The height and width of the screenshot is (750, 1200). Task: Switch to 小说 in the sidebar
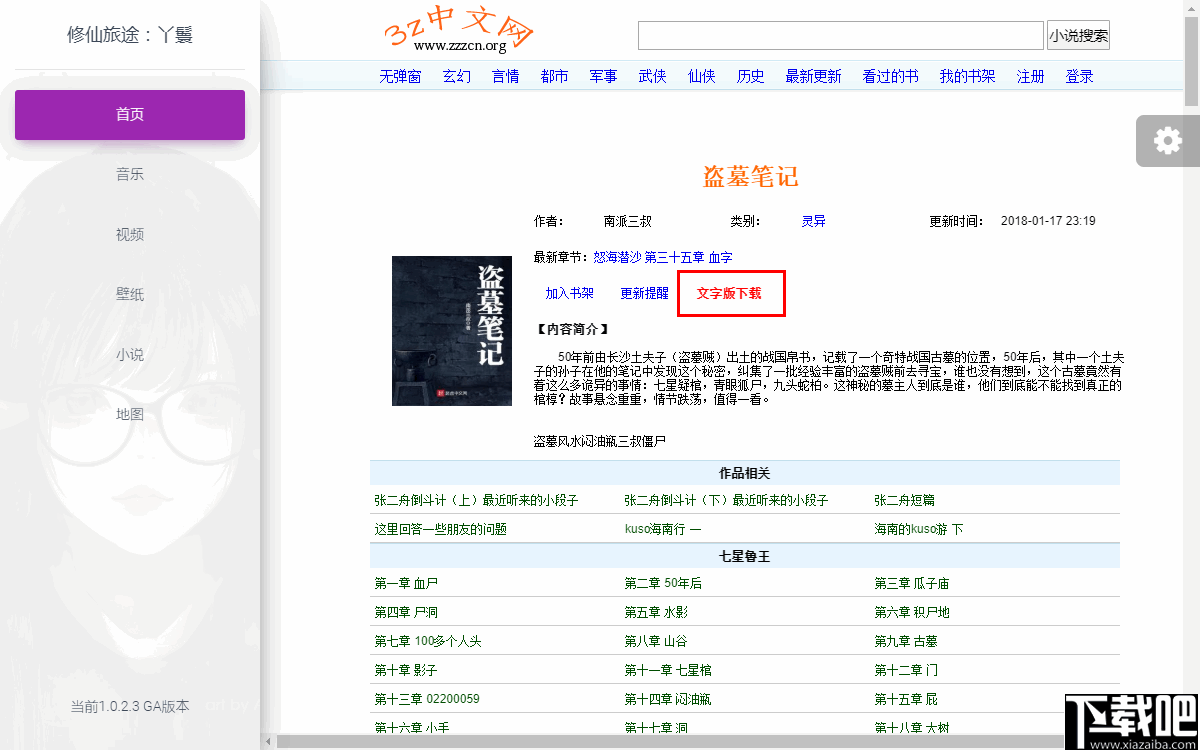click(130, 354)
